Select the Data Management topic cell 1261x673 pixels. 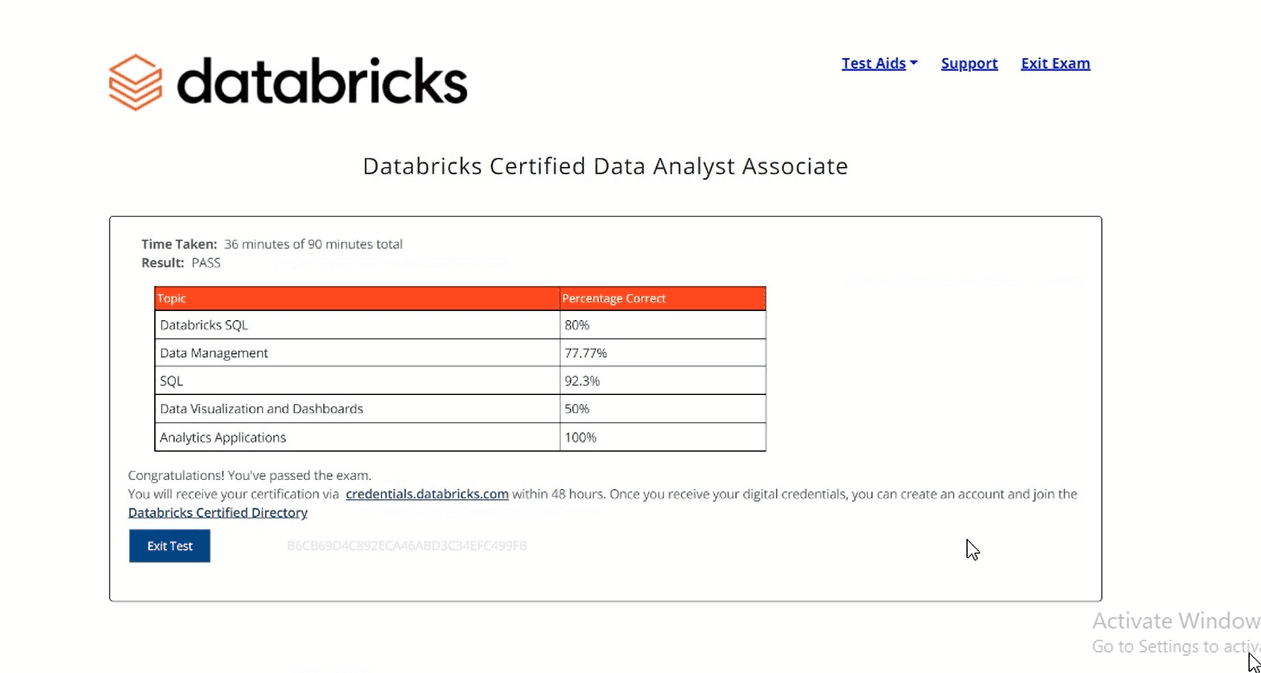[x=214, y=353]
